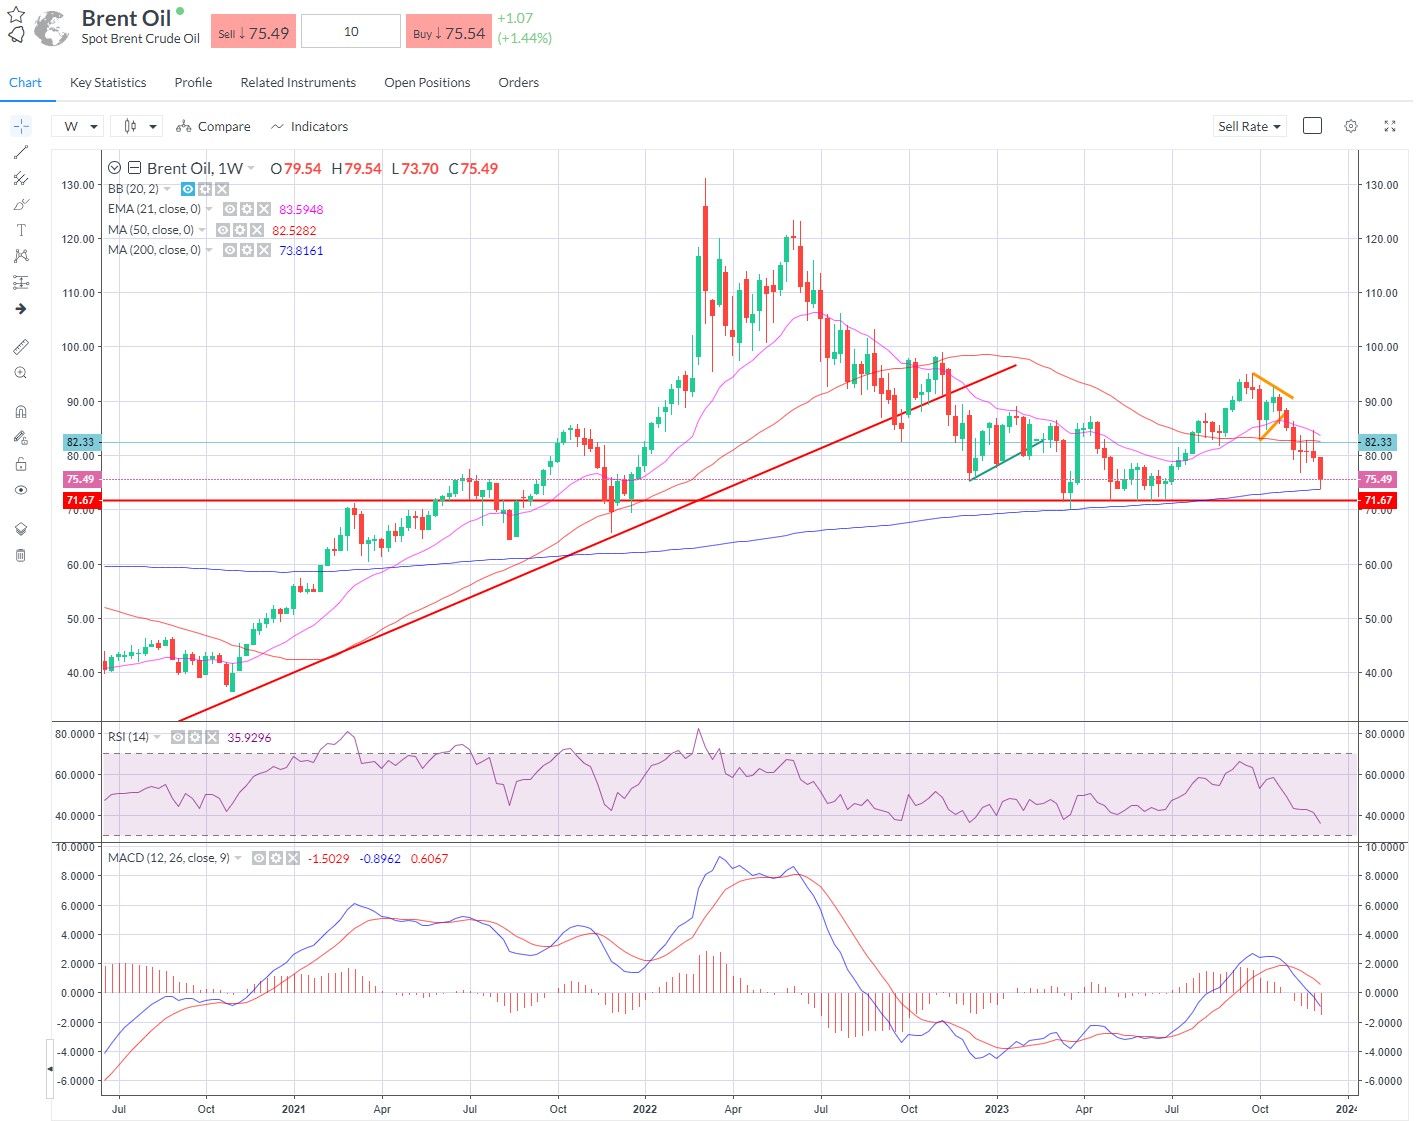Open the patterns drawing tool
Image resolution: width=1419 pixels, height=1121 pixels.
(21, 256)
